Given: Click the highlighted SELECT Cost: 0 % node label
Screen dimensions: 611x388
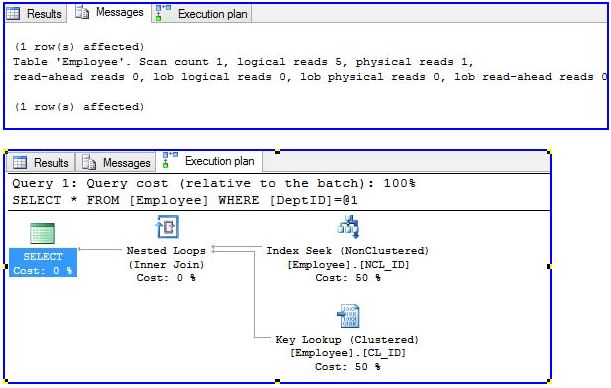Looking at the screenshot, I should click(43, 263).
